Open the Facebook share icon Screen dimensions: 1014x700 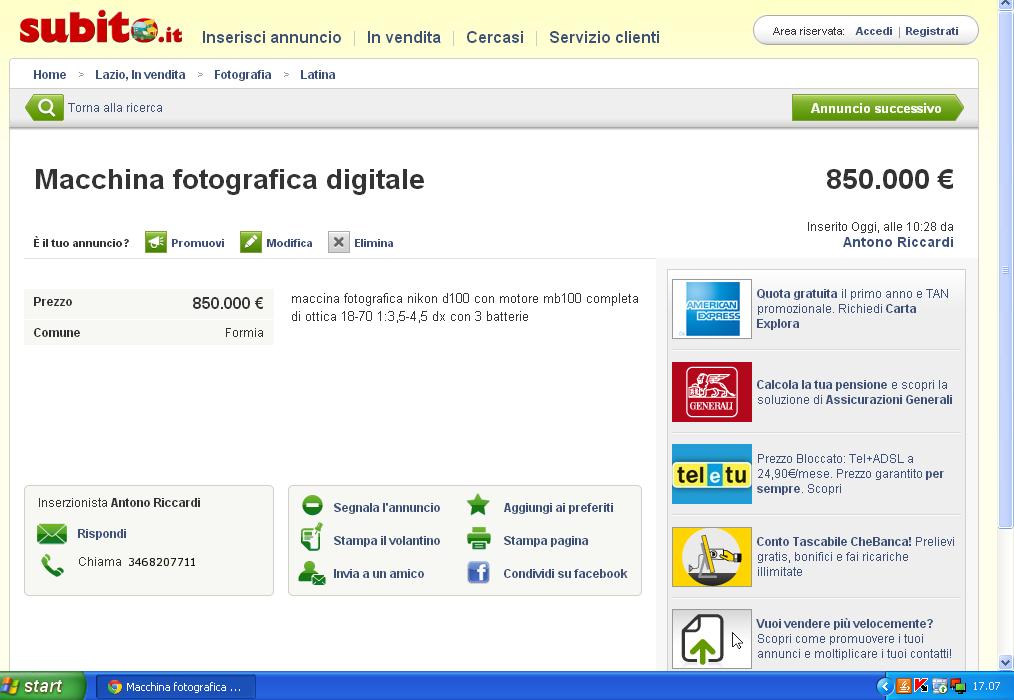coord(477,573)
